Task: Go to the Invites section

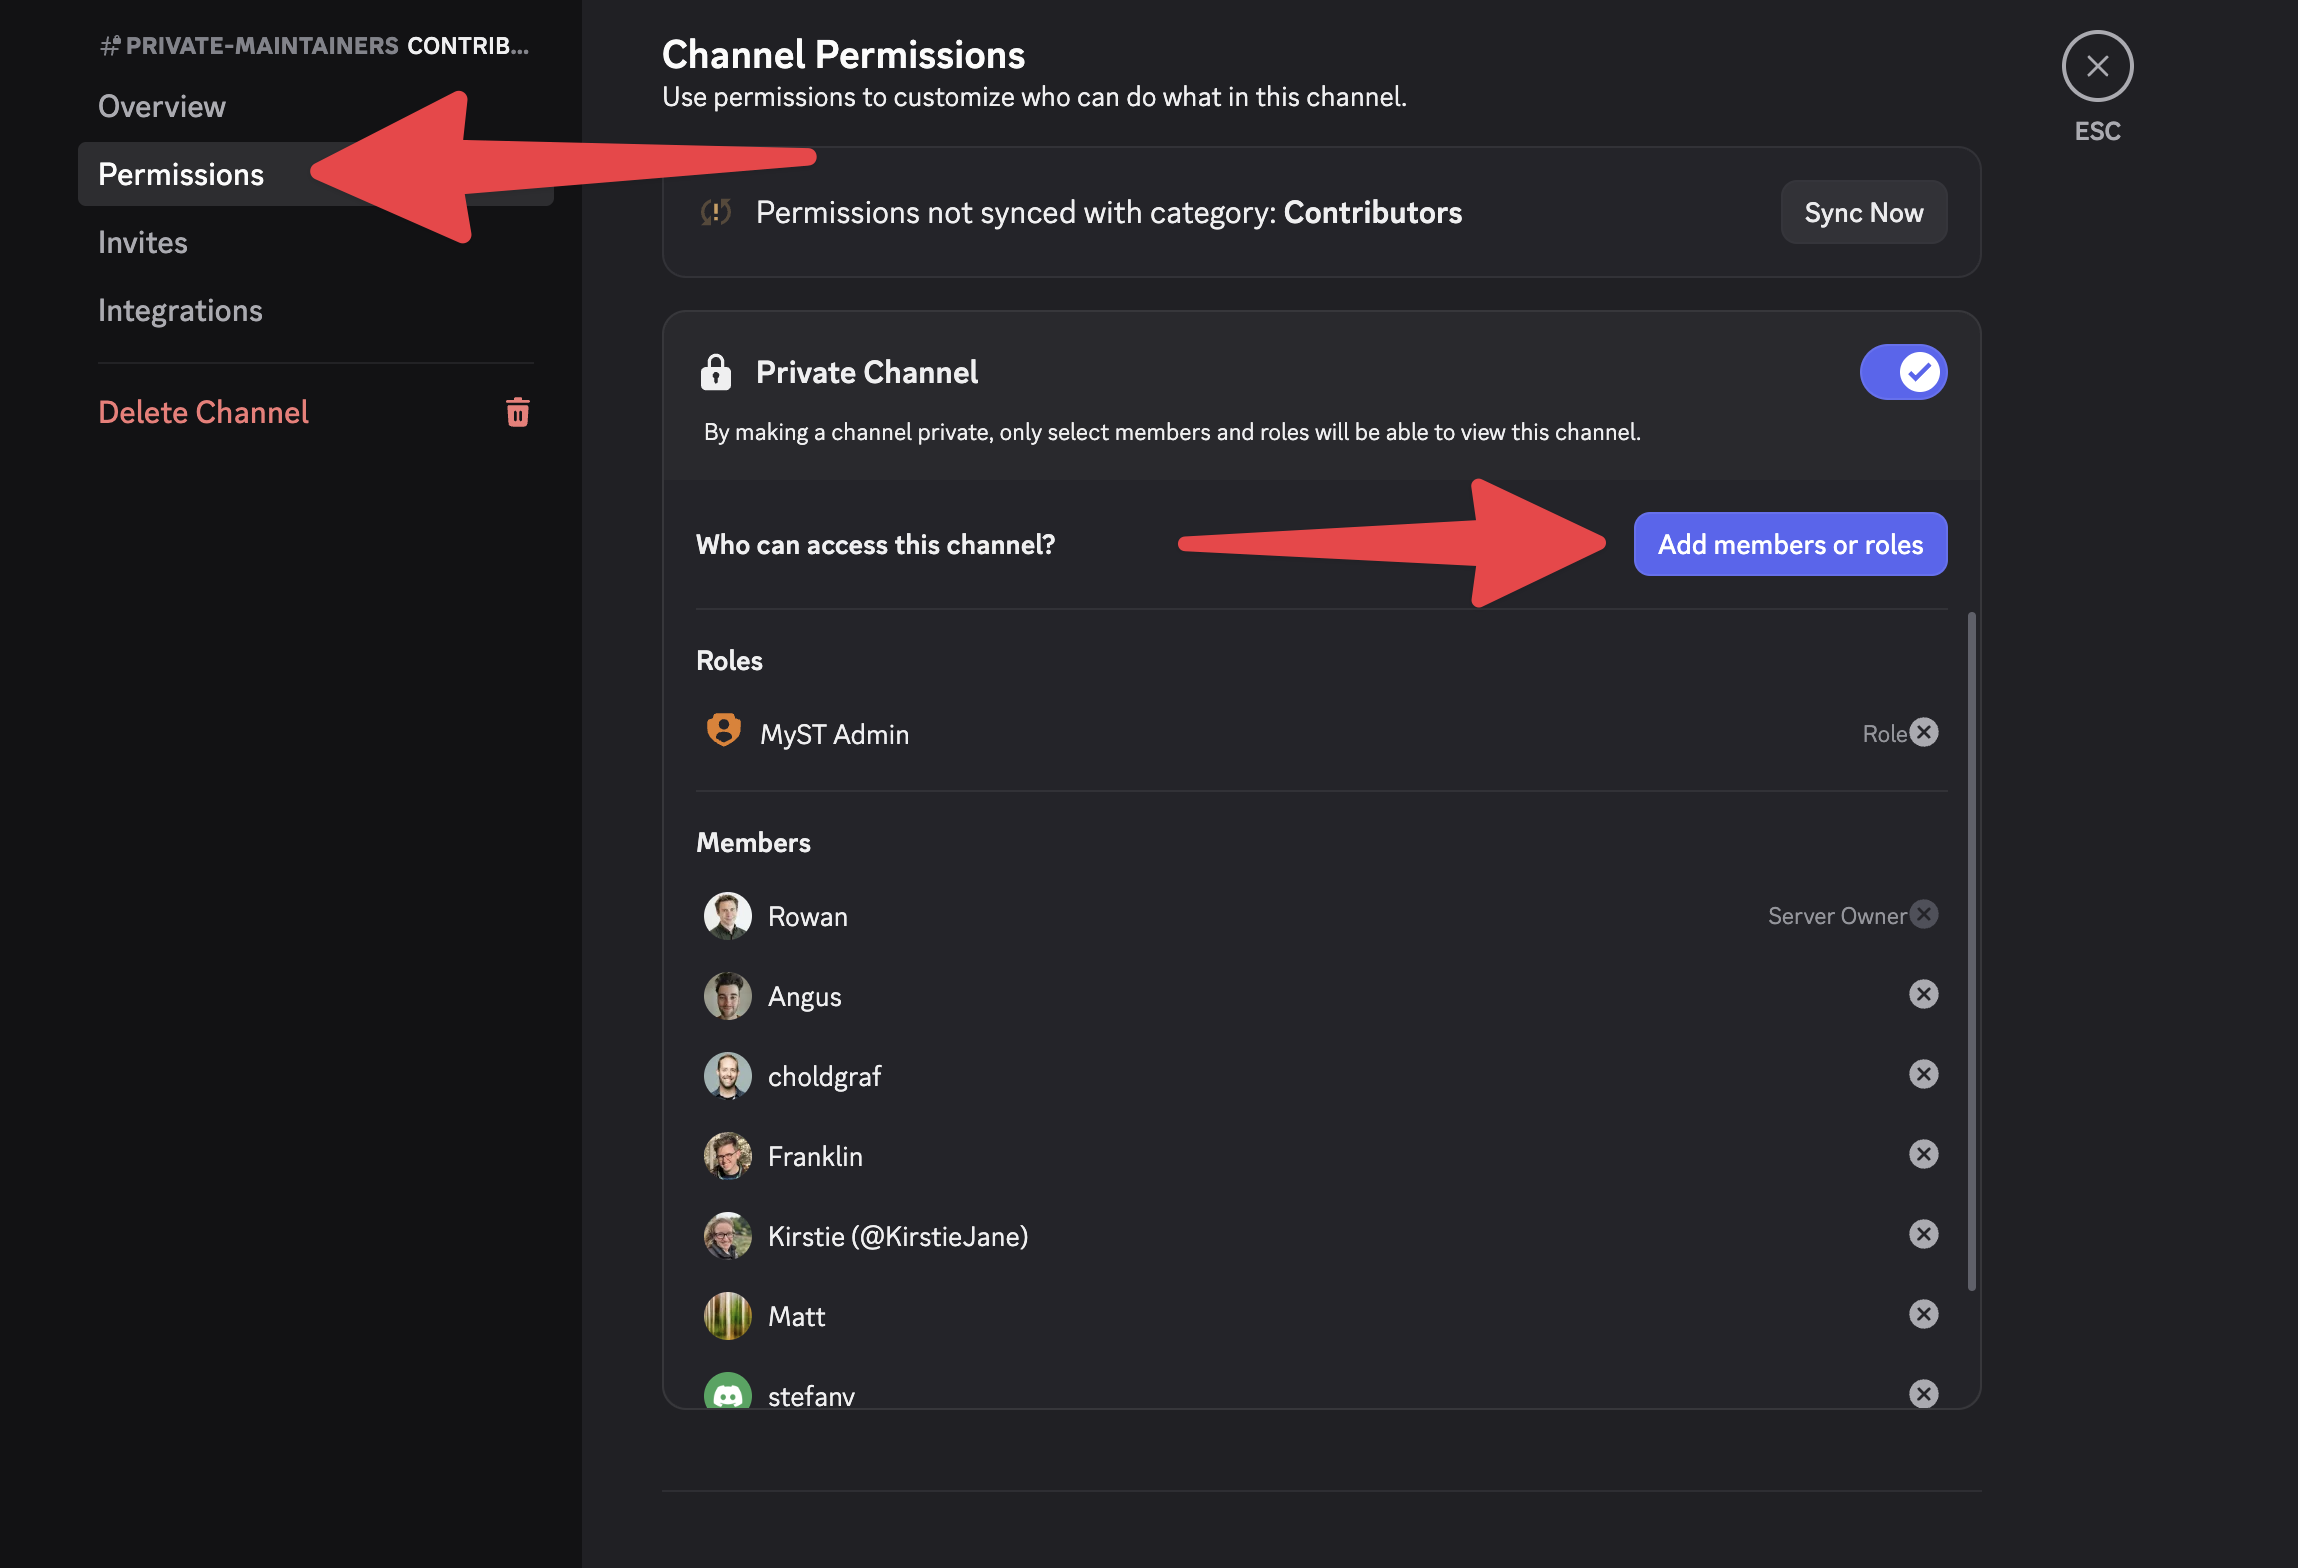Action: [x=143, y=242]
